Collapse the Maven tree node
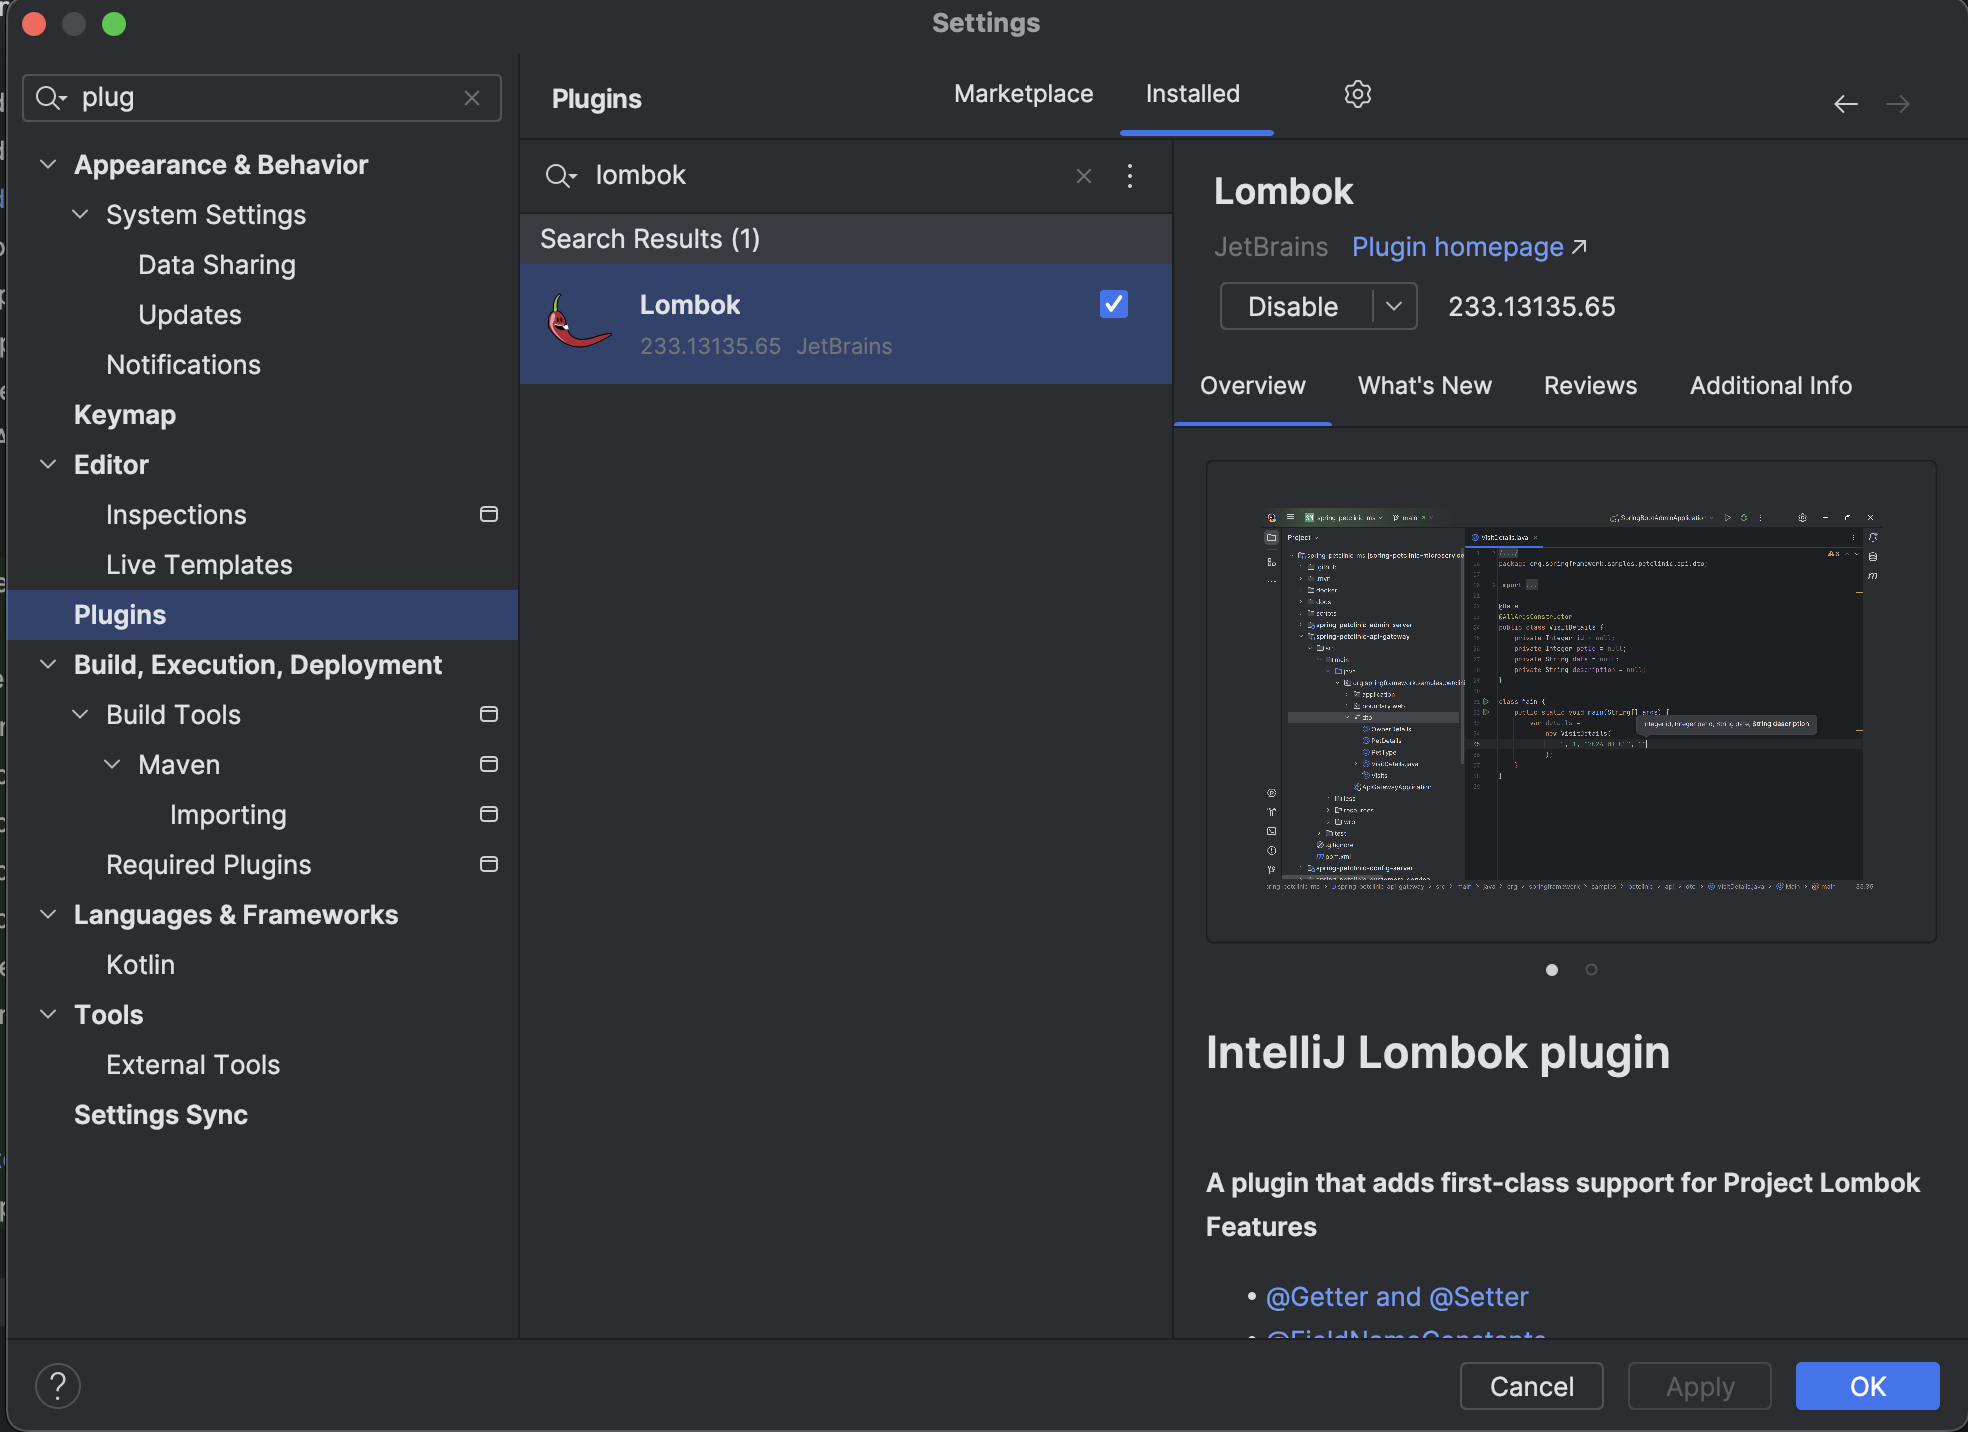1968x1432 pixels. coord(112,764)
